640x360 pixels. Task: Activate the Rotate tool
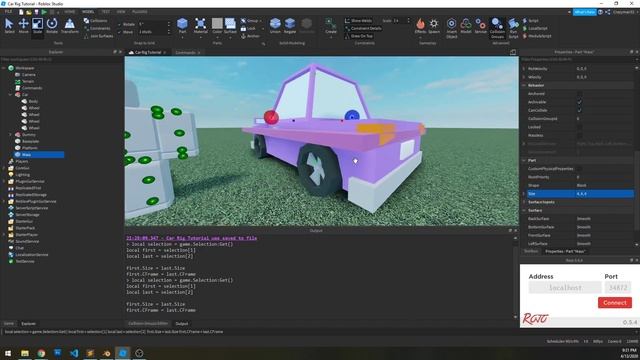pyautogui.click(x=52, y=26)
